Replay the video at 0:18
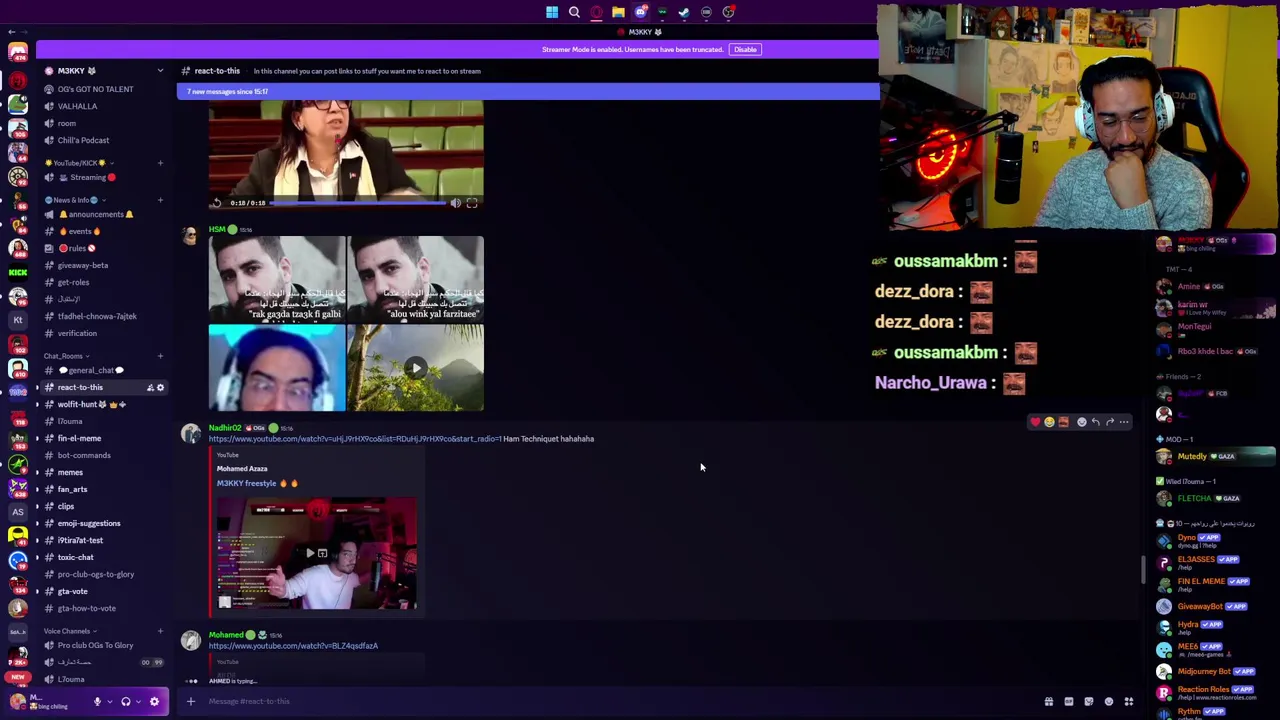Image resolution: width=1280 pixels, height=720 pixels. pyautogui.click(x=216, y=203)
